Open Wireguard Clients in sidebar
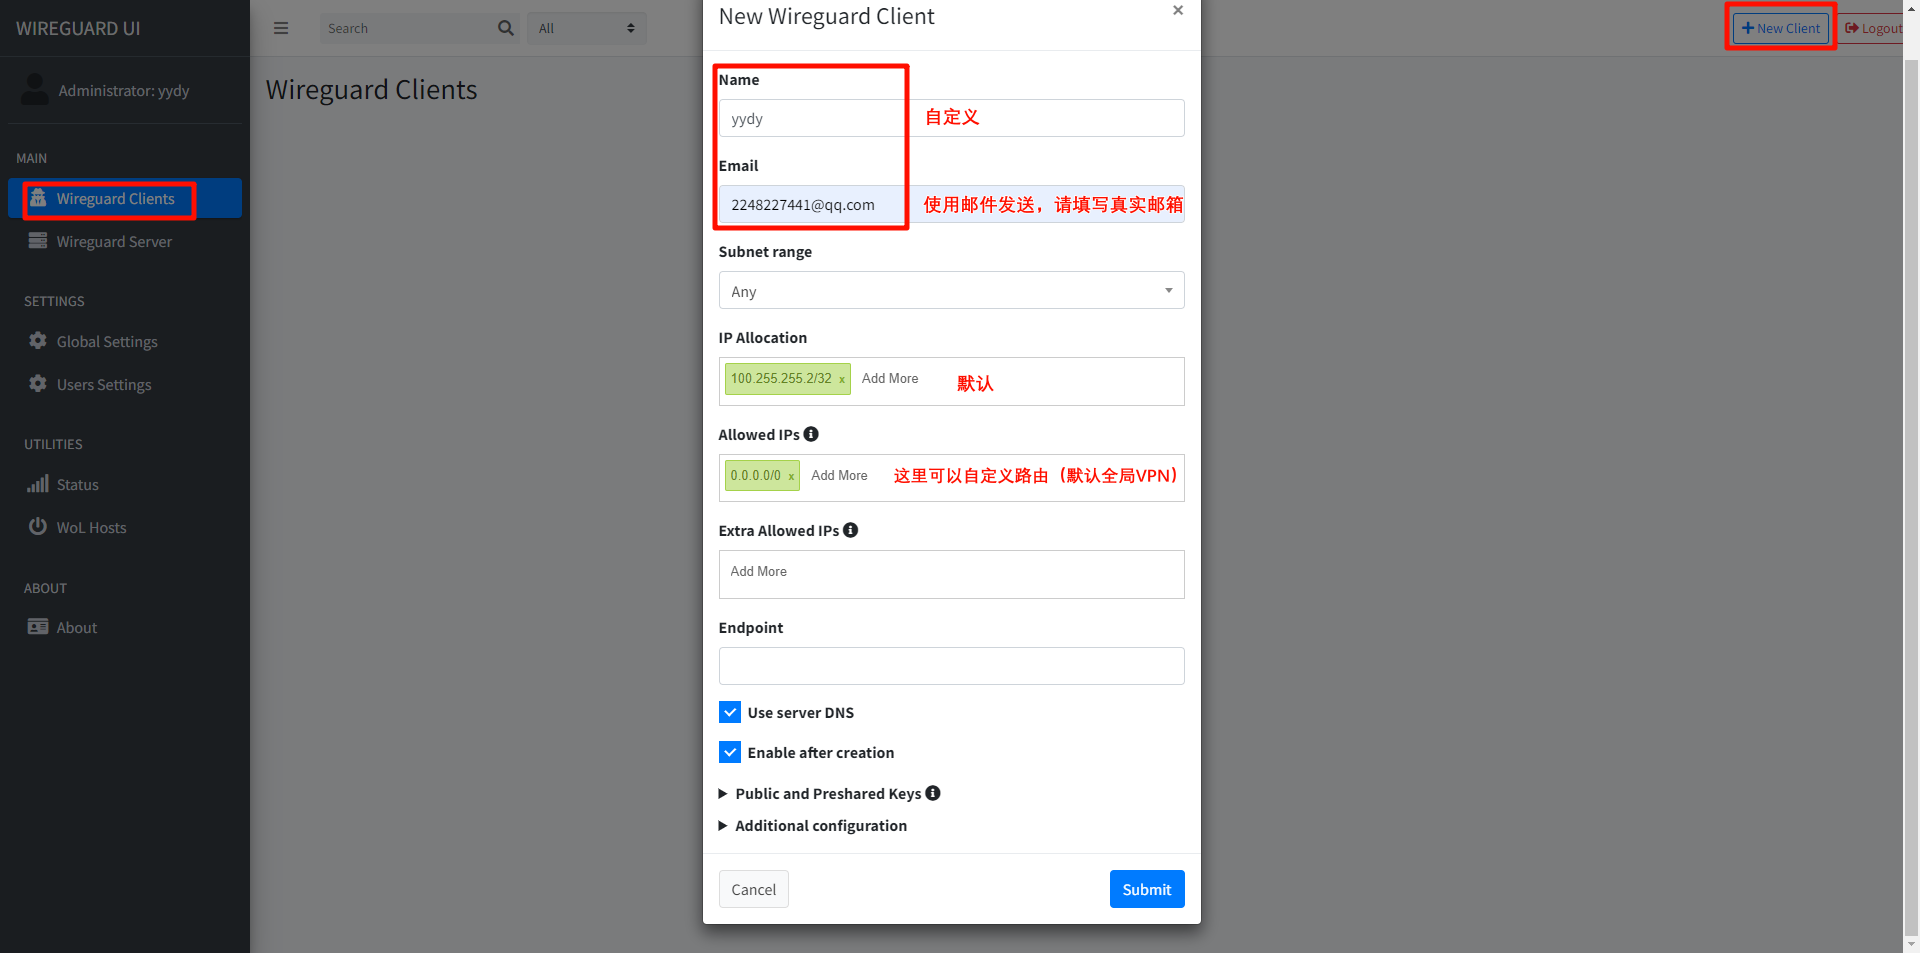 125,198
